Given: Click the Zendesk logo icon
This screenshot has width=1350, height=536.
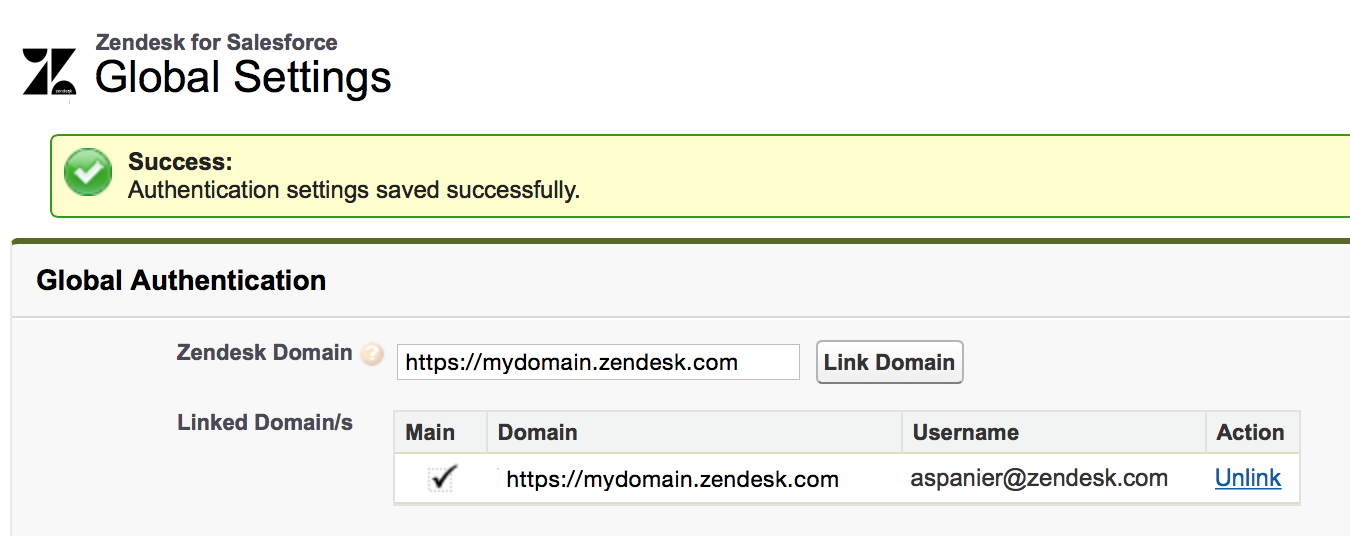Looking at the screenshot, I should coord(49,72).
